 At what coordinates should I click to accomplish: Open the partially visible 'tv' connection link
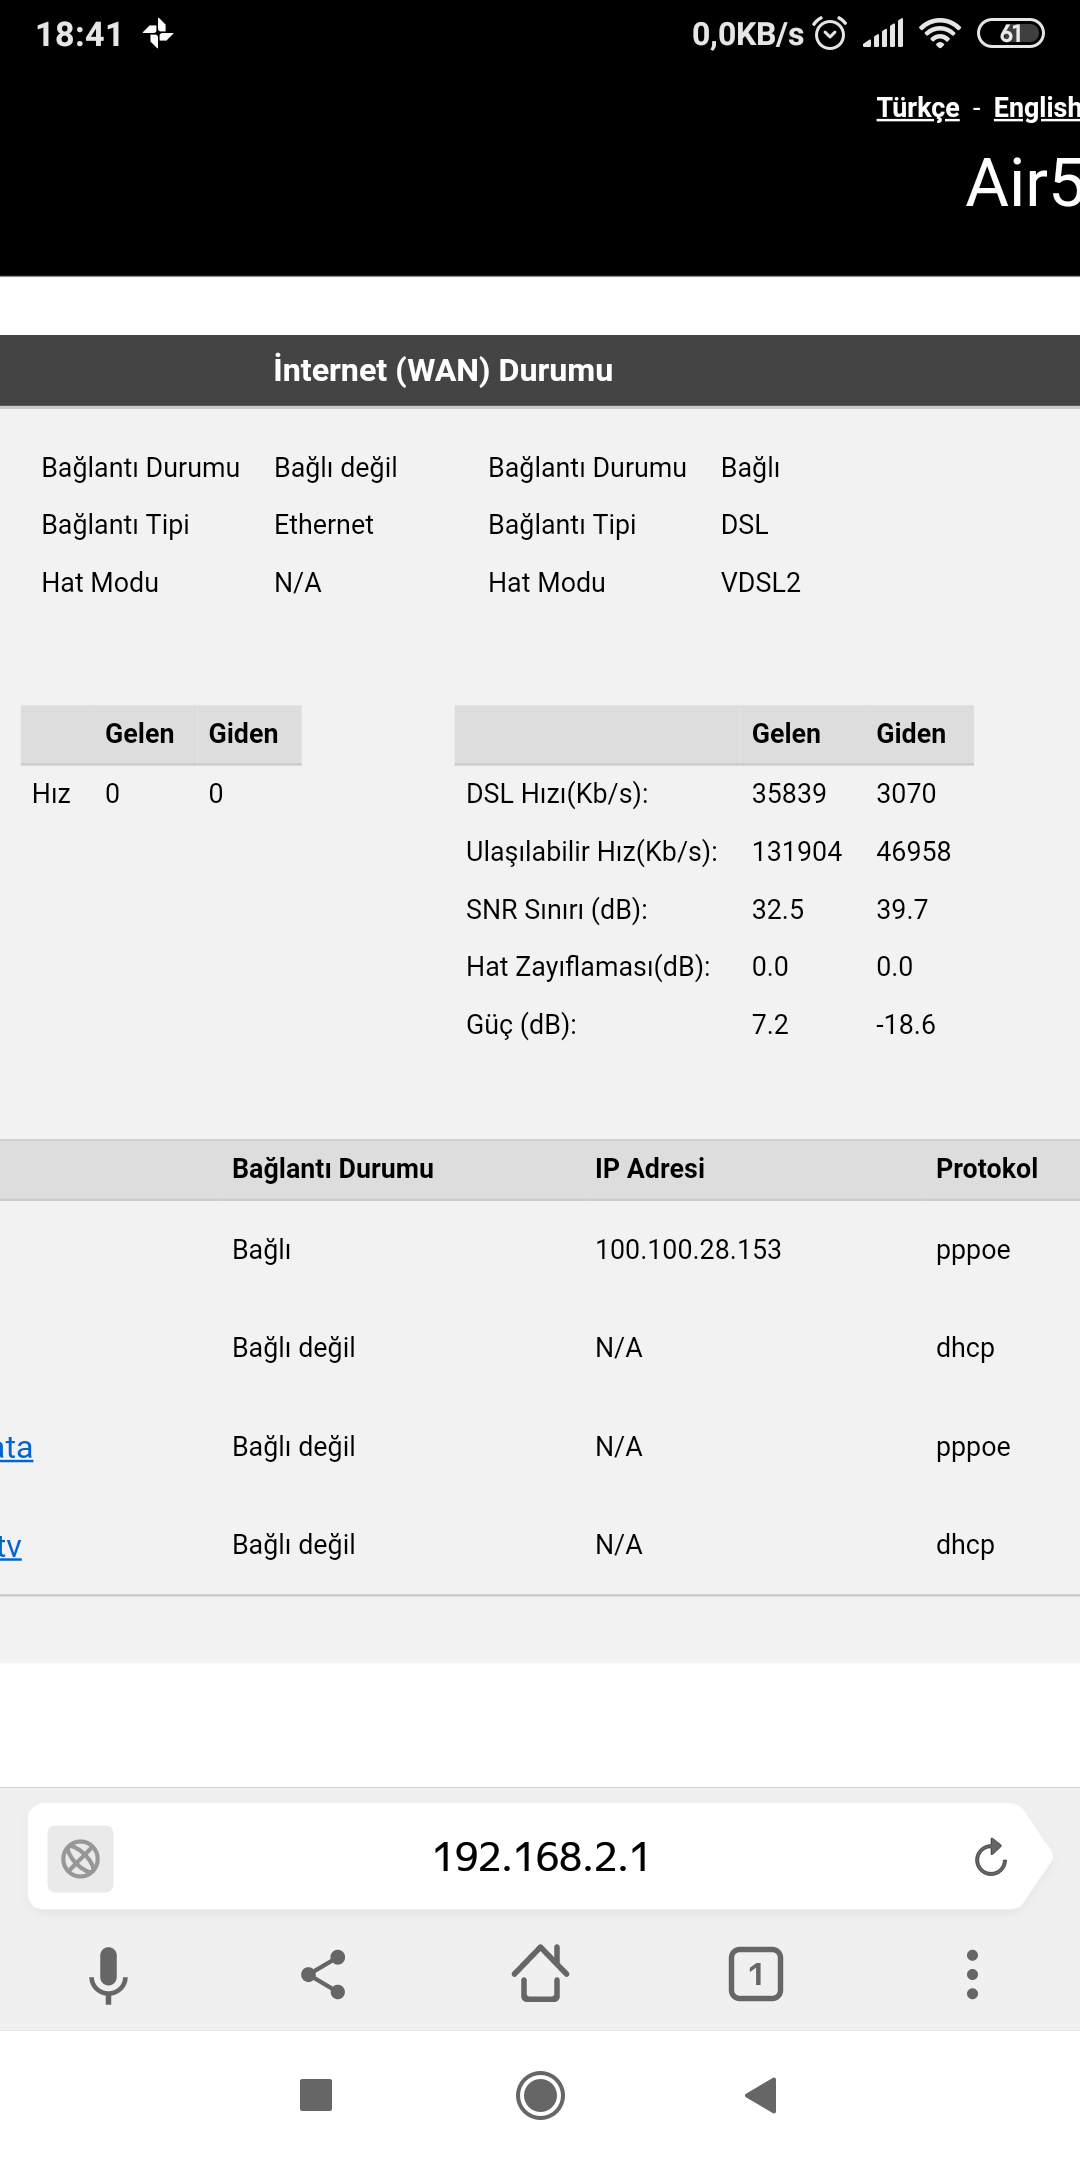point(11,1546)
